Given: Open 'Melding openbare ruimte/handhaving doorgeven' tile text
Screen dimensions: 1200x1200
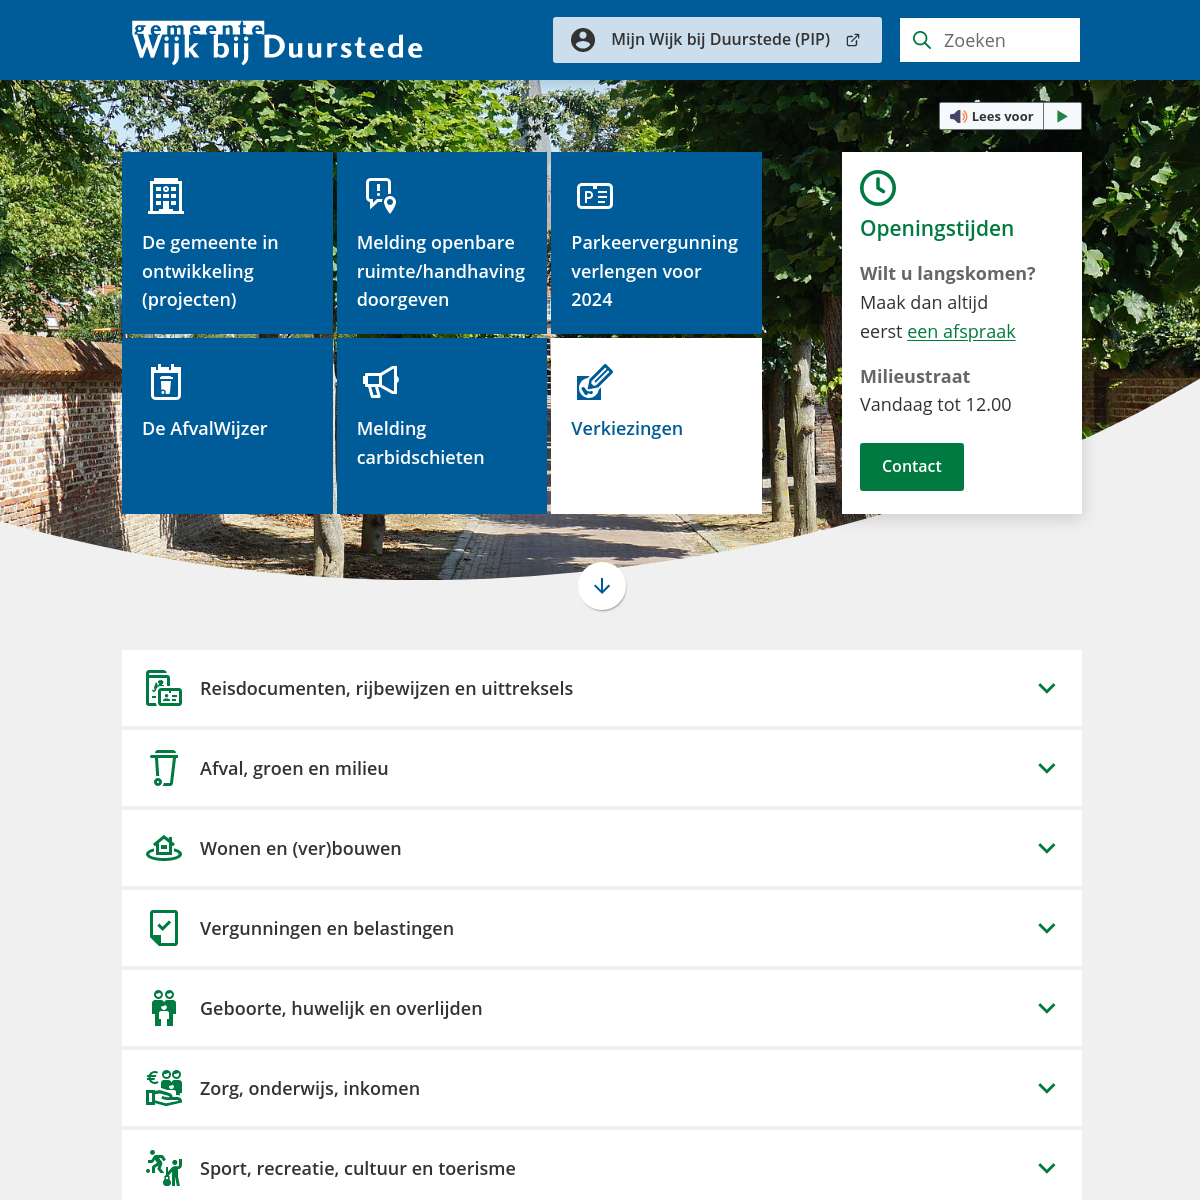Looking at the screenshot, I should pos(441,271).
